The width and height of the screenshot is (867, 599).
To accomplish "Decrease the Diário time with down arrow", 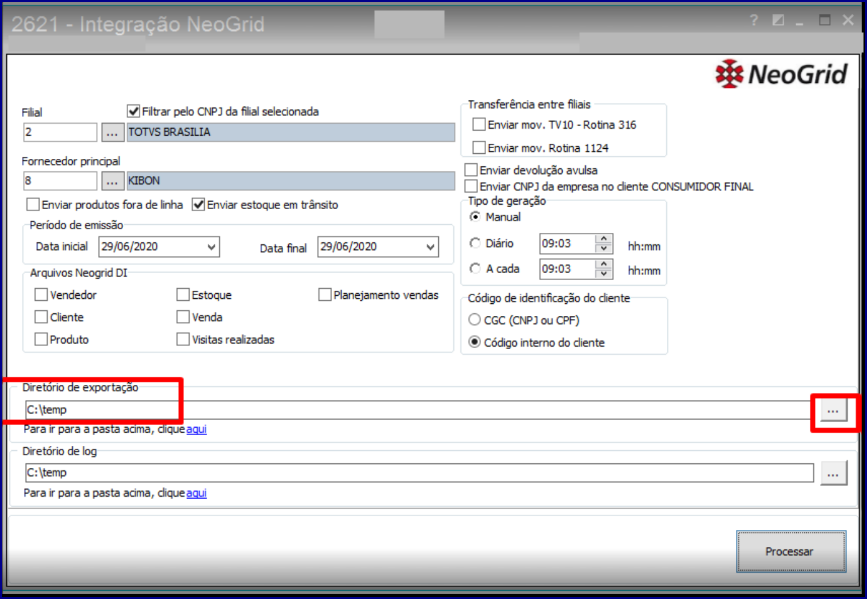I will 604,248.
